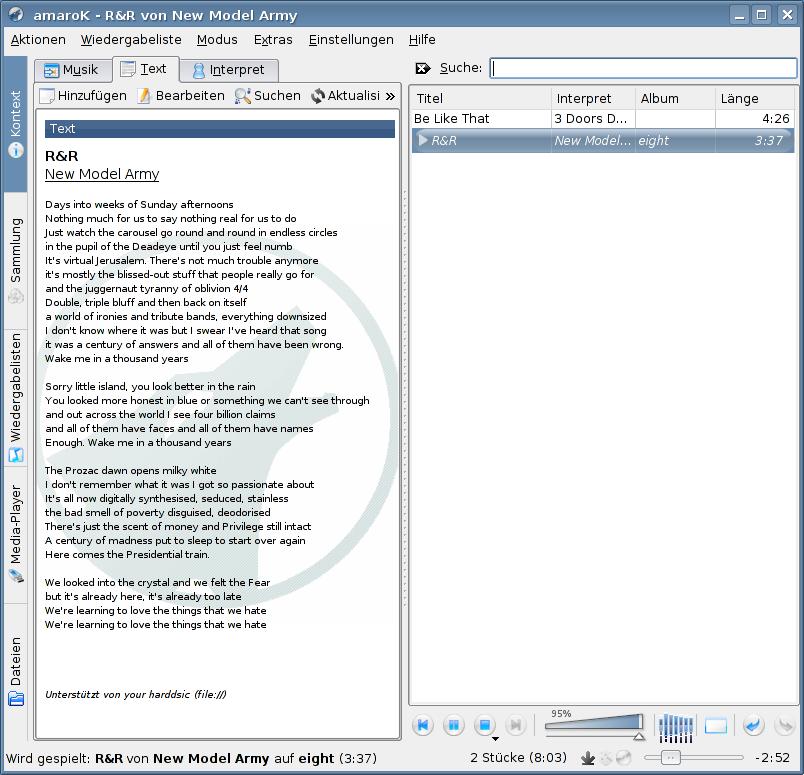Follow the New Model Army artist link
This screenshot has width=804, height=775.
(x=102, y=174)
